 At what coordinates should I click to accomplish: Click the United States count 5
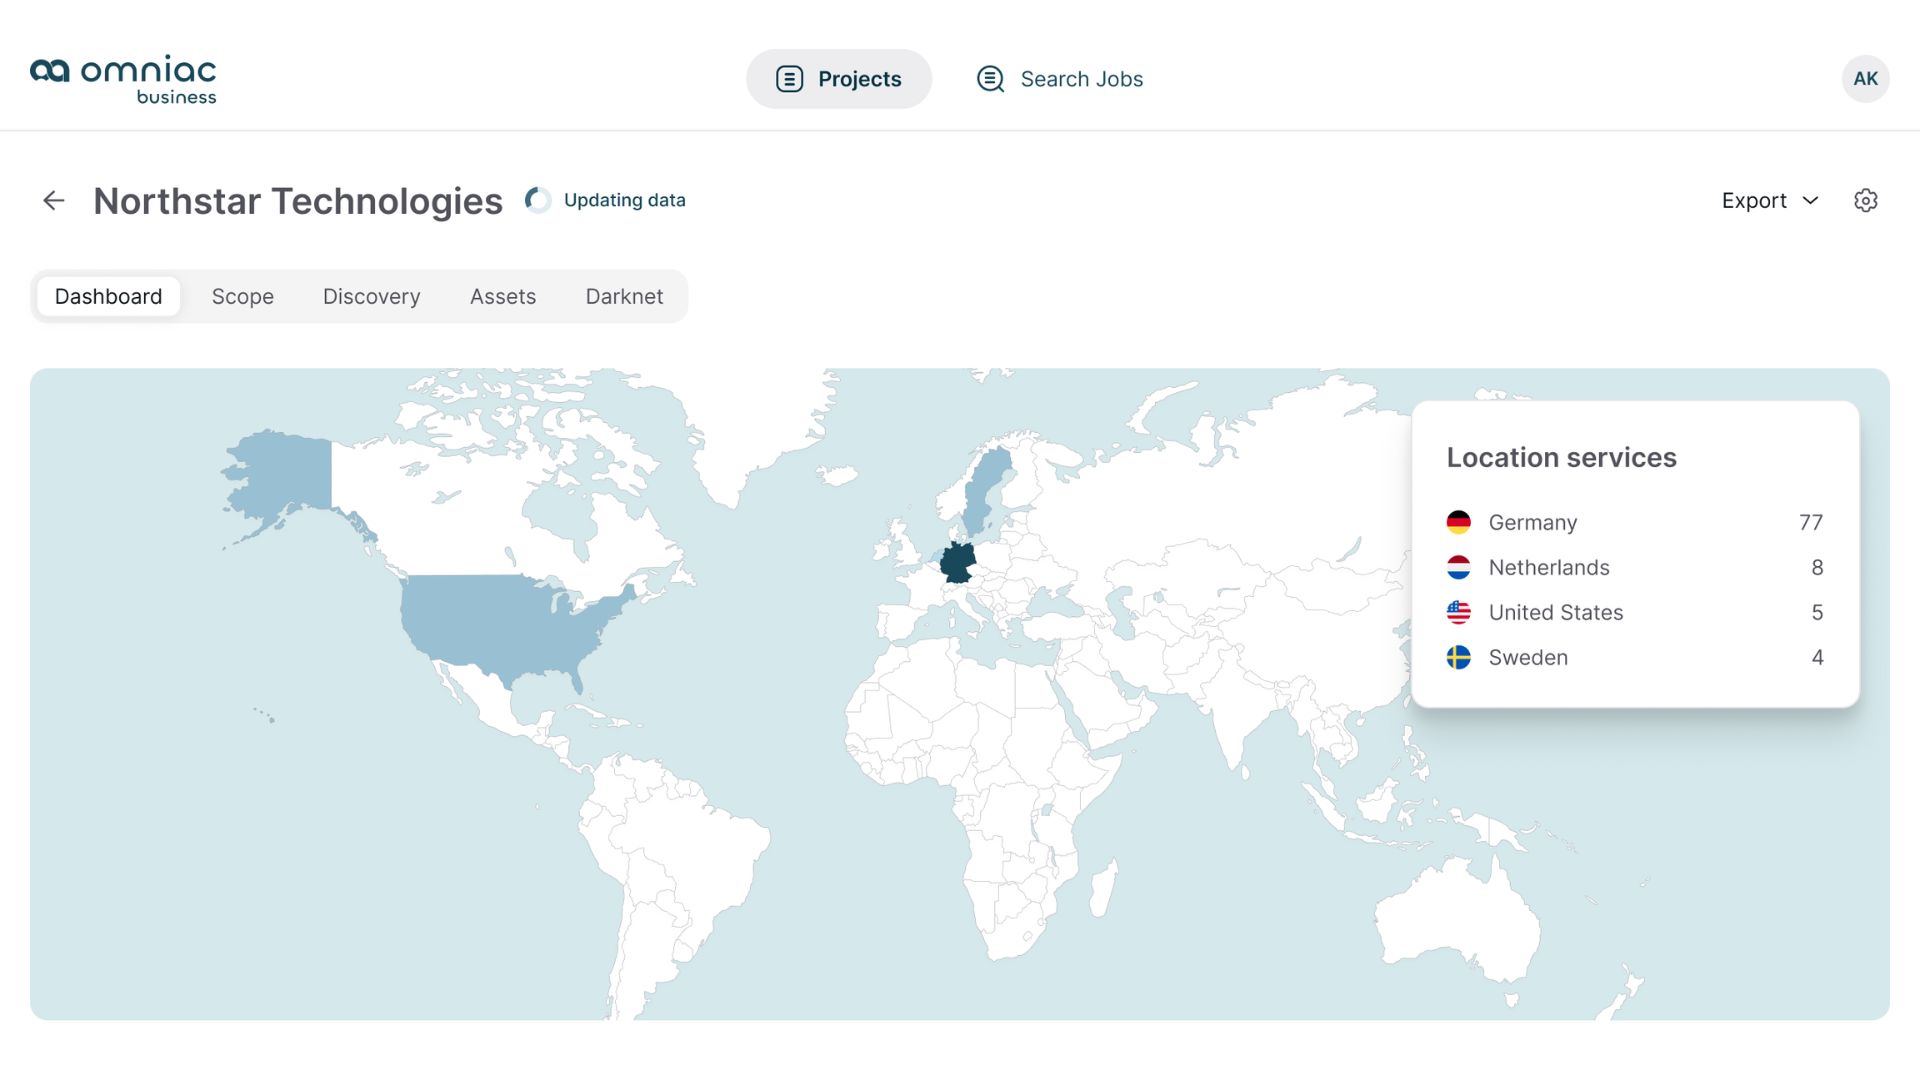click(1817, 612)
